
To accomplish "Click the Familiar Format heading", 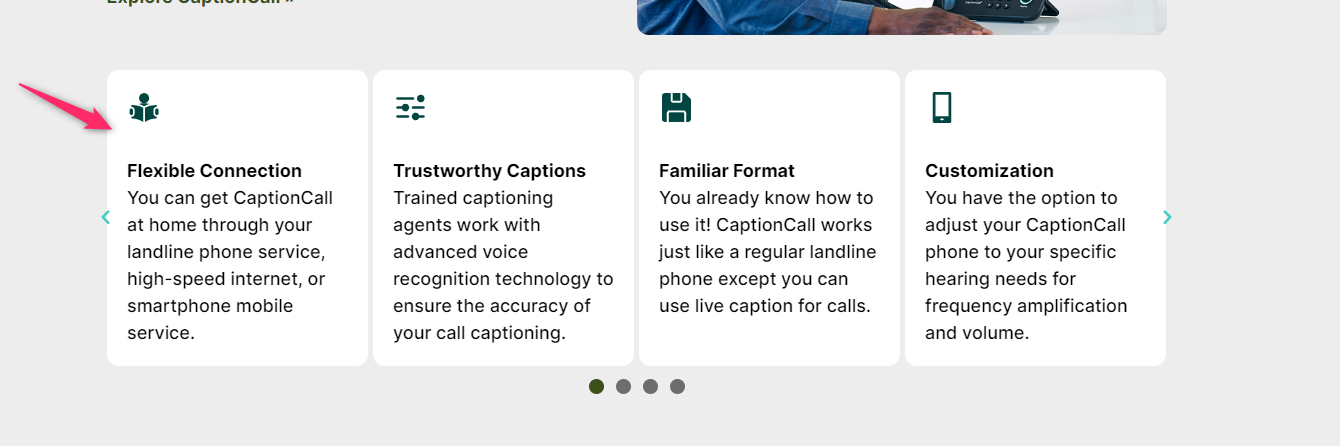I will click(x=727, y=171).
